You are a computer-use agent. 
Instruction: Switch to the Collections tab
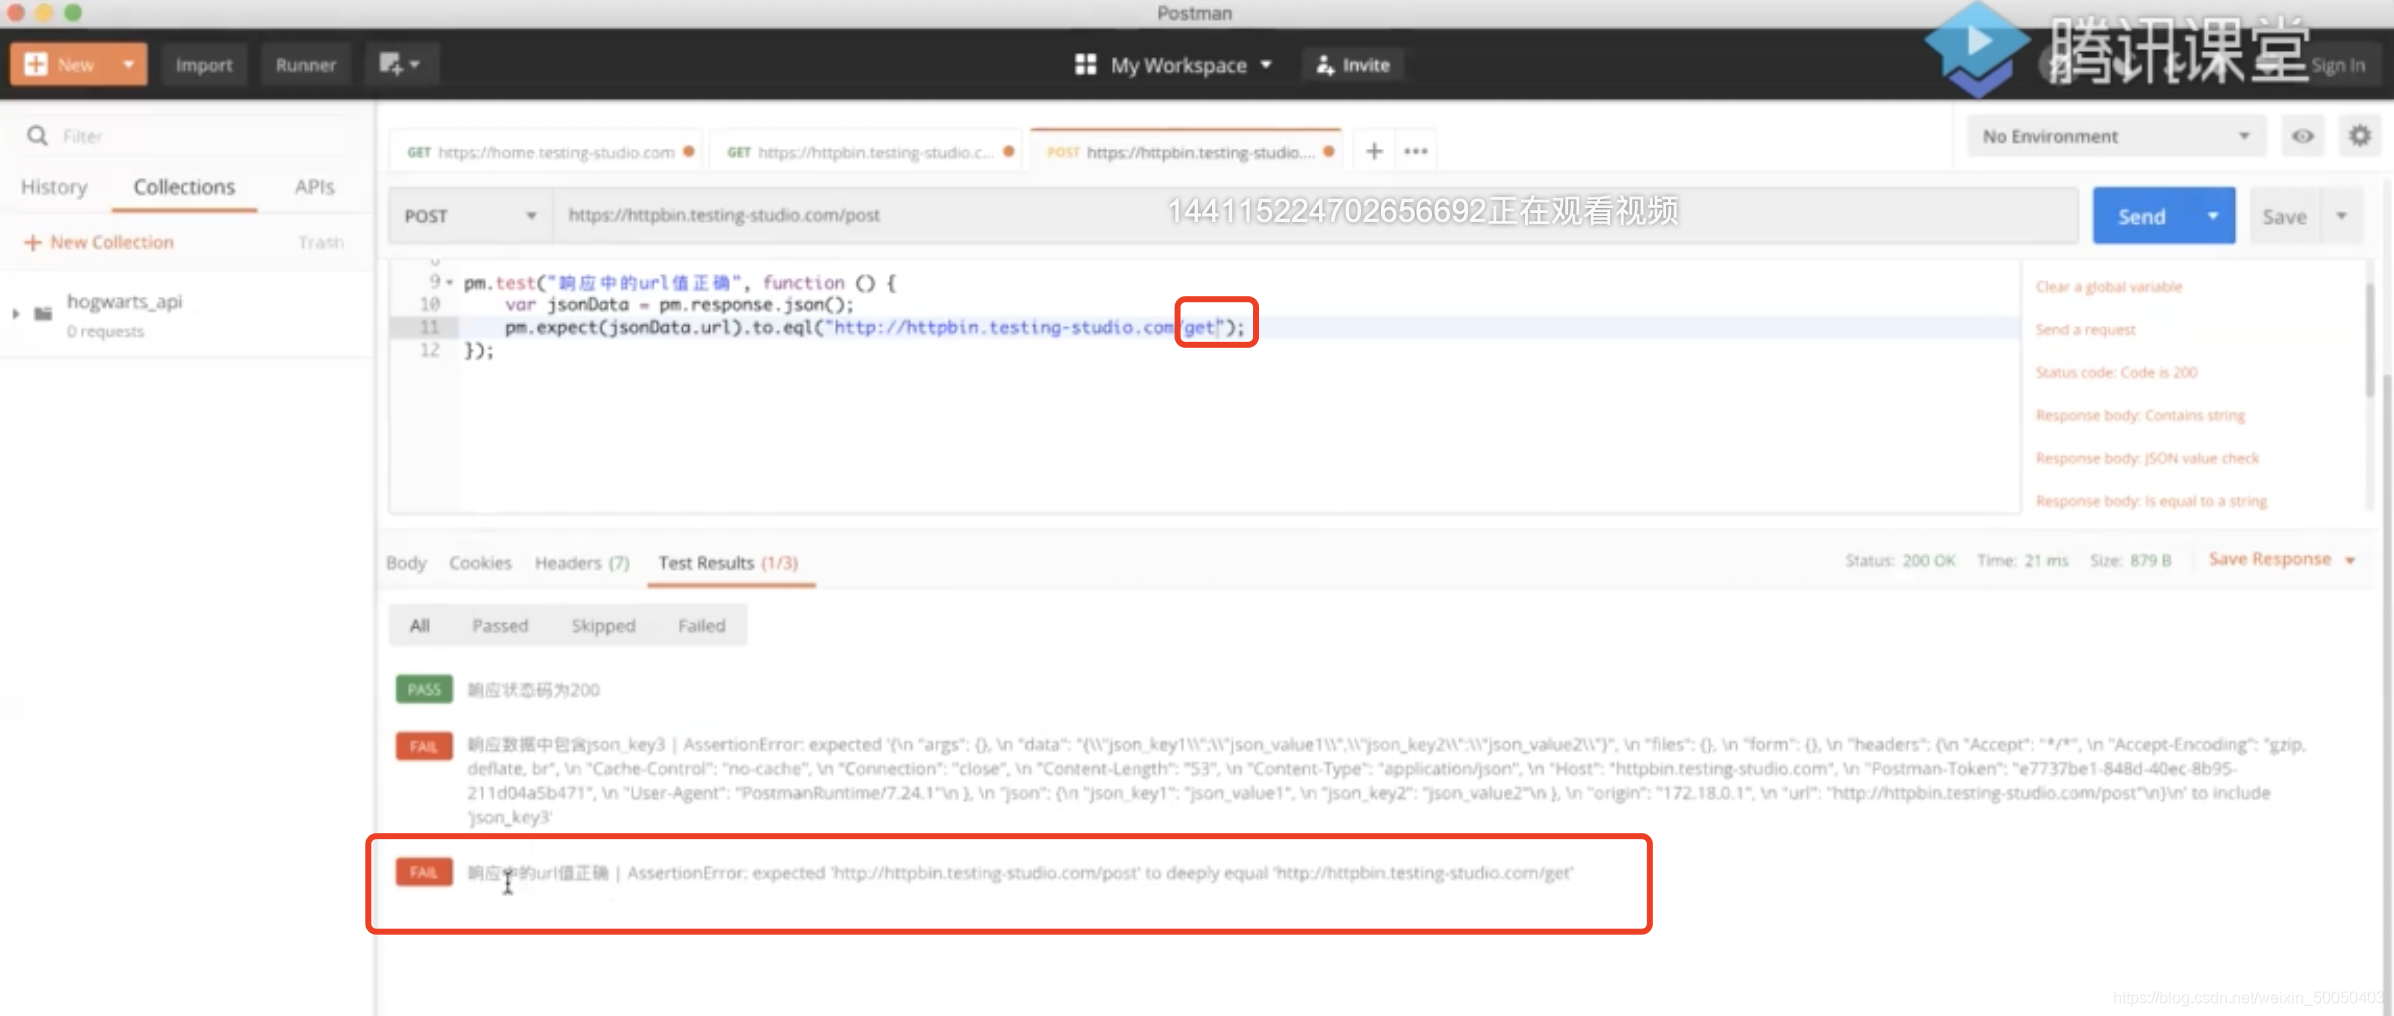tap(184, 187)
